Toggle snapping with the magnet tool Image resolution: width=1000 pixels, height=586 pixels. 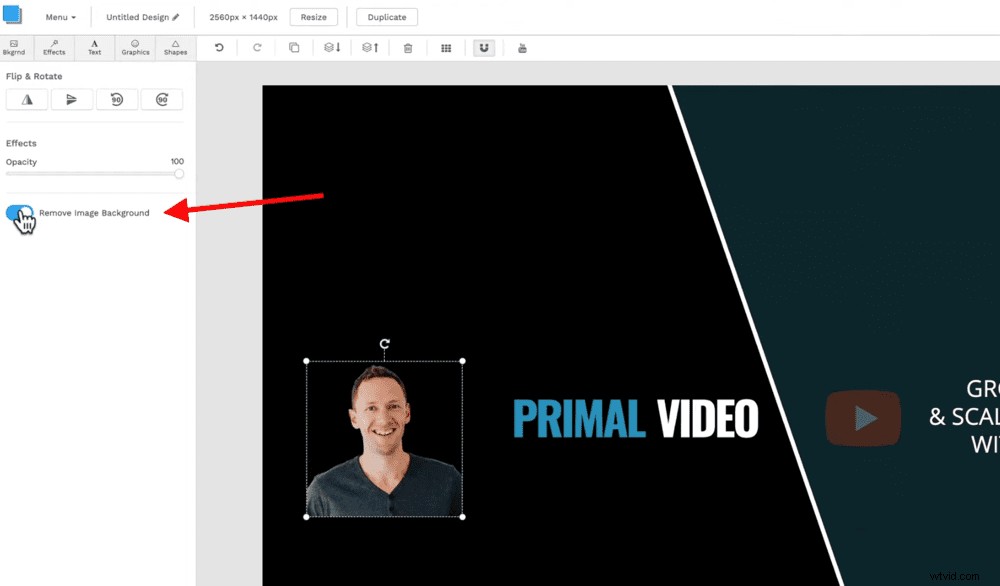484,47
